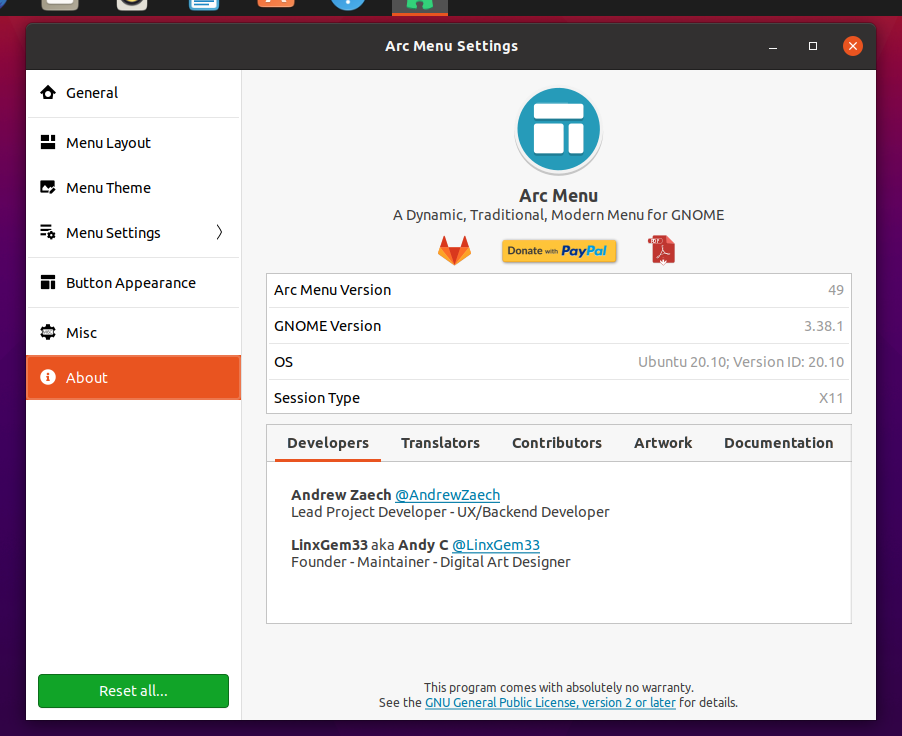This screenshot has width=902, height=736.
Task: Select the Misc page
Action: (133, 333)
